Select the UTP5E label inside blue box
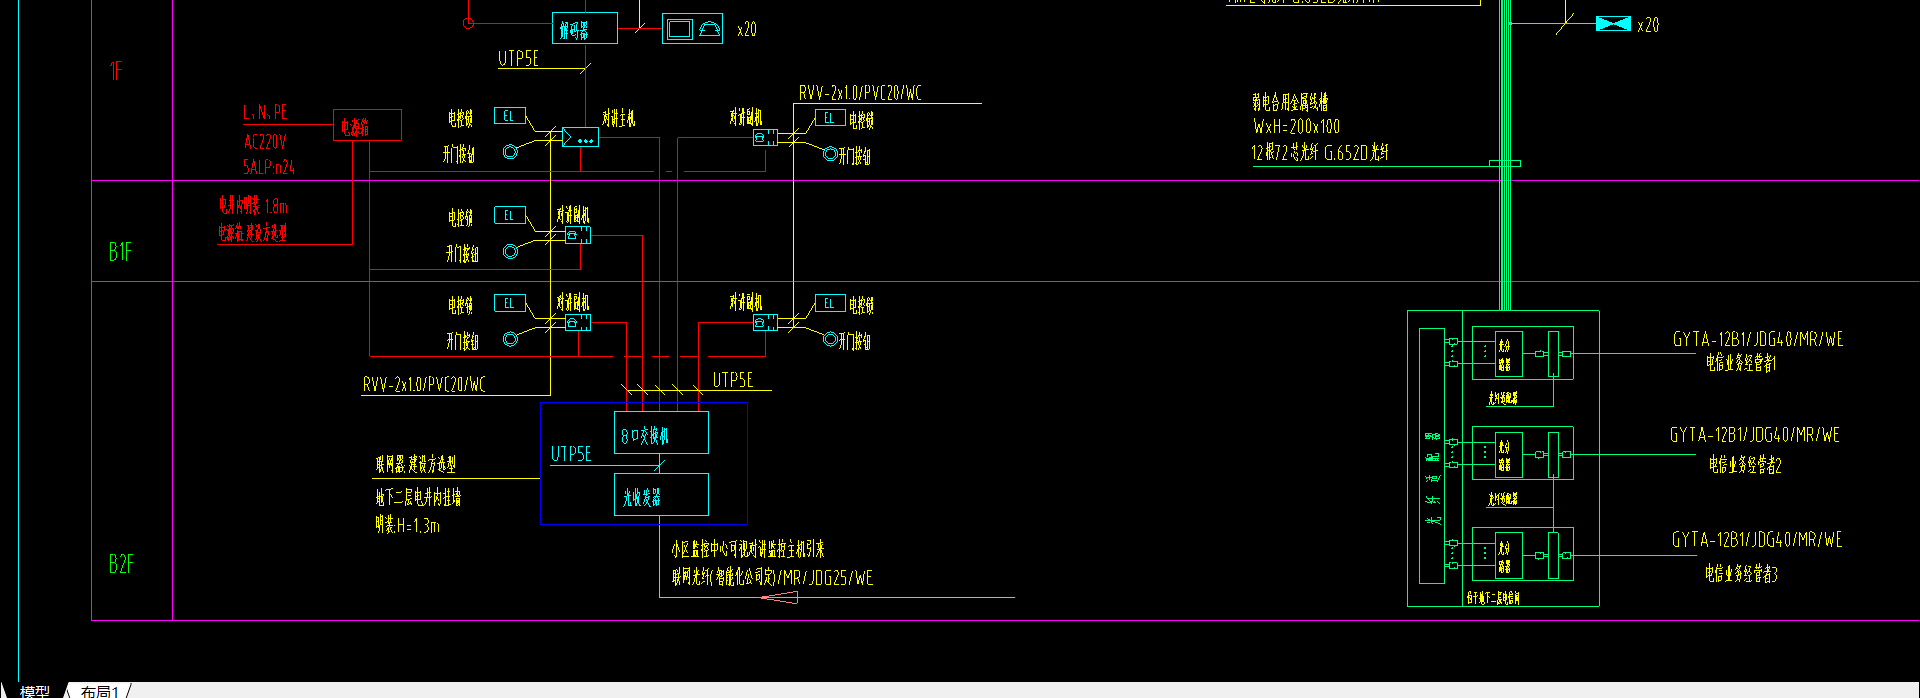Viewport: 1920px width, 698px height. (x=571, y=454)
